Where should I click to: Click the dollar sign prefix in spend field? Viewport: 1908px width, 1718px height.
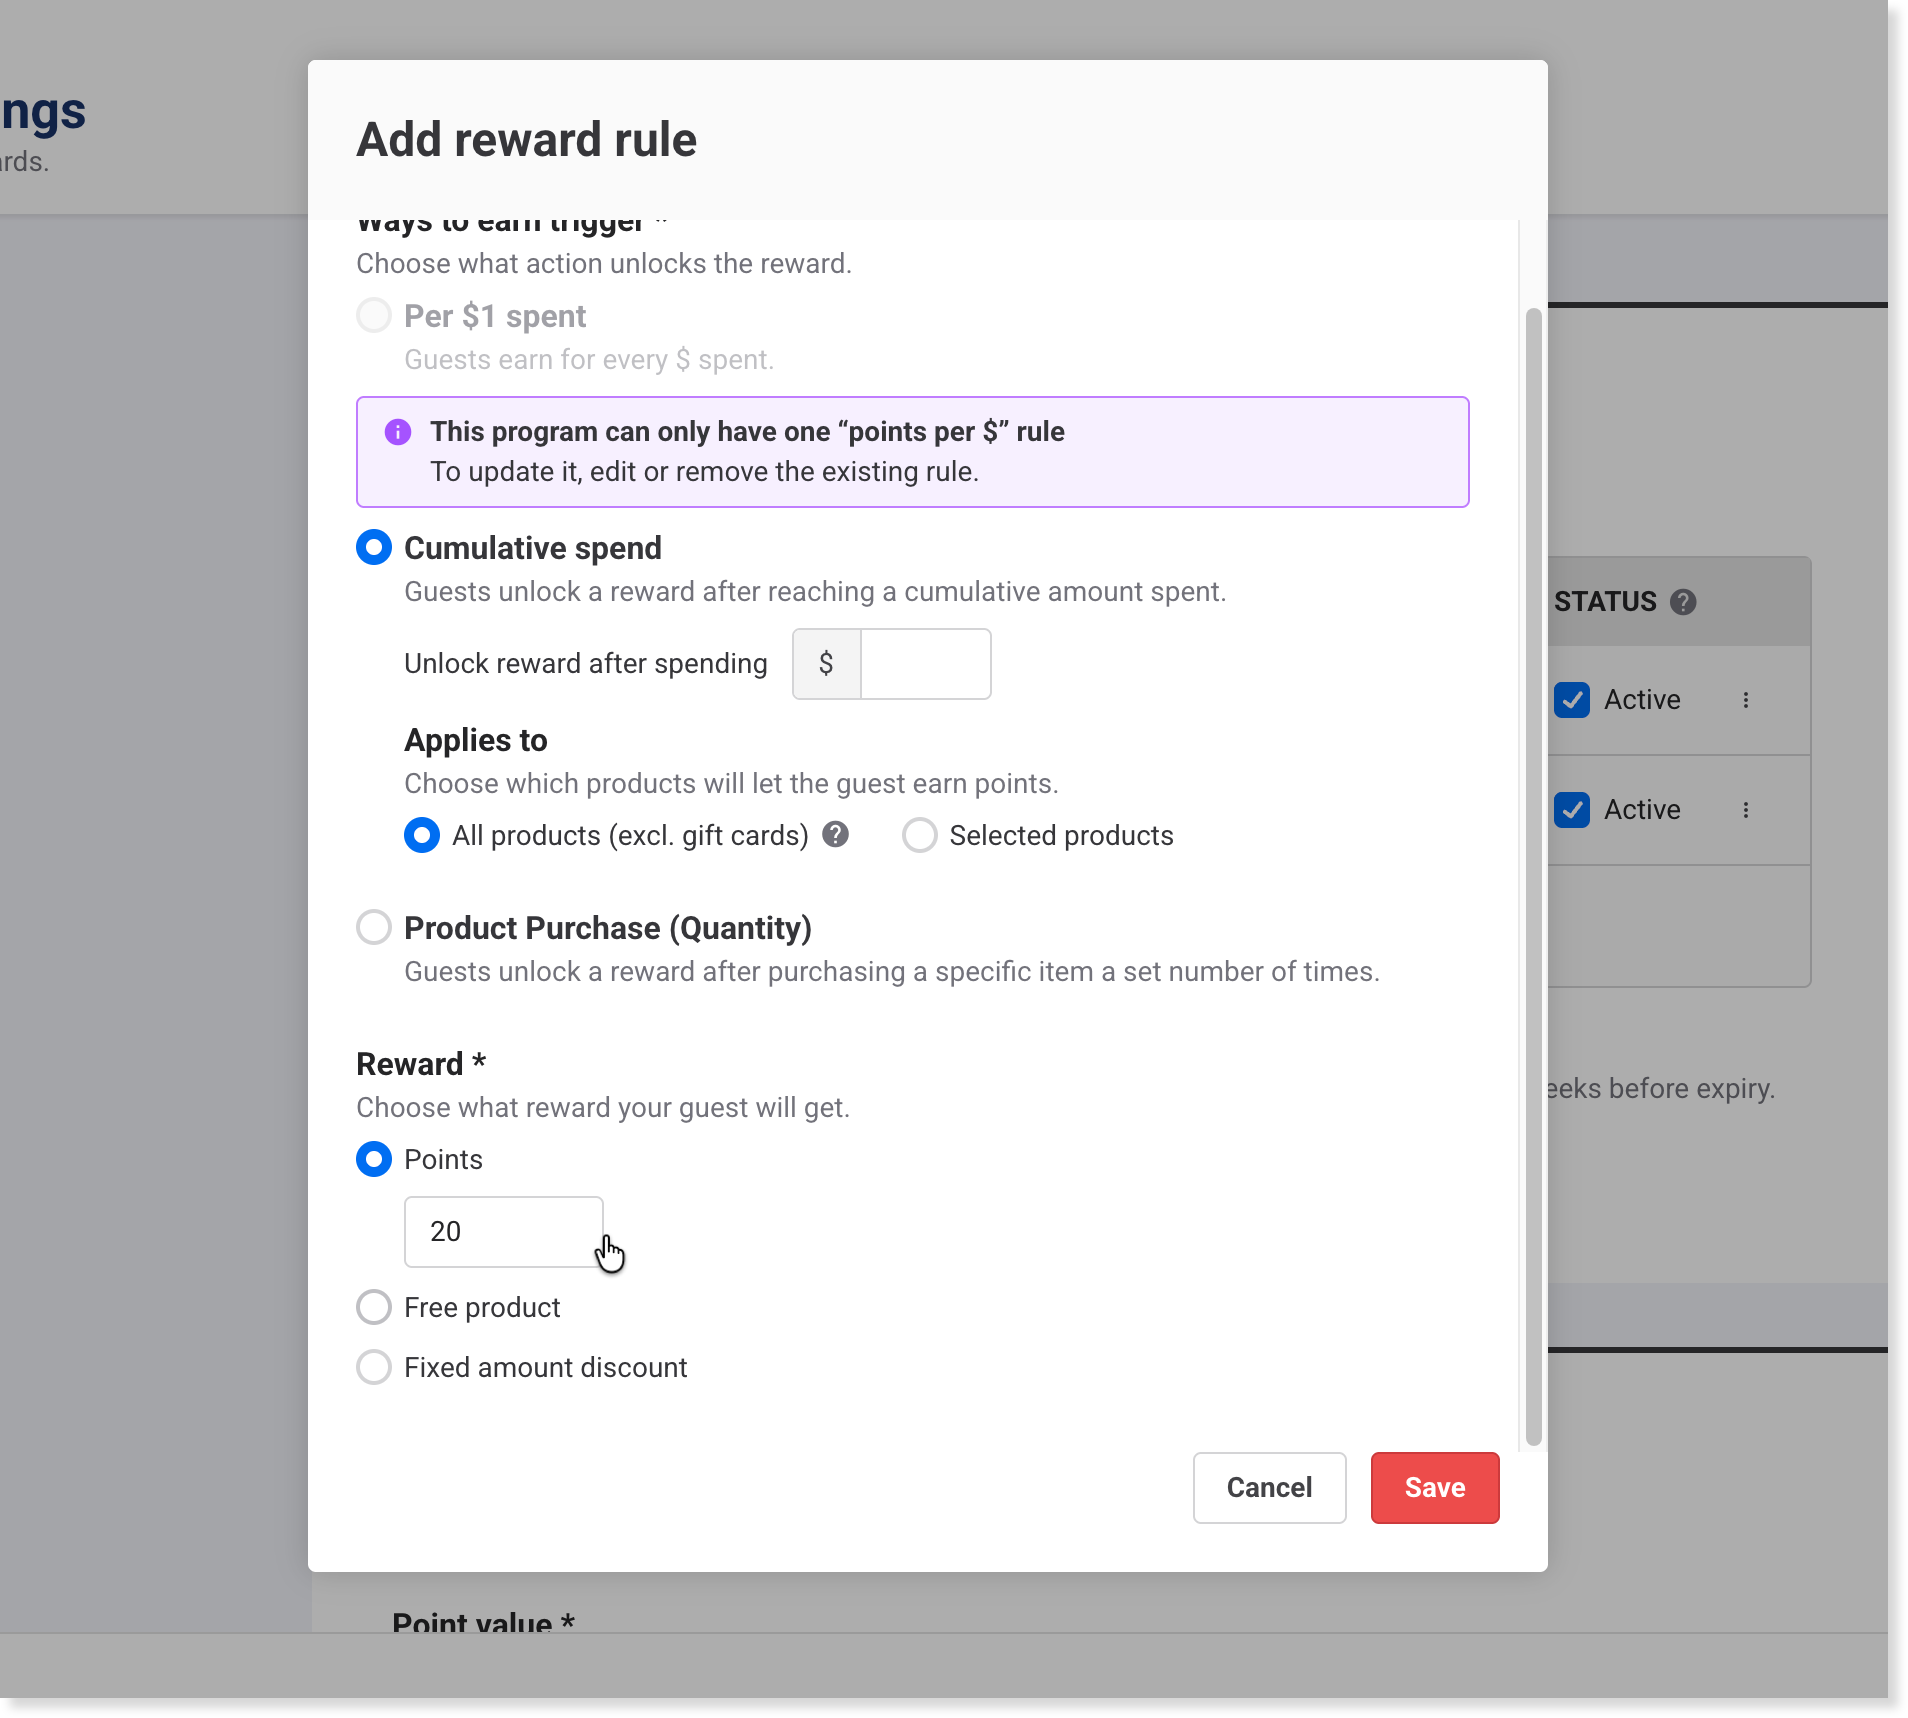click(826, 664)
